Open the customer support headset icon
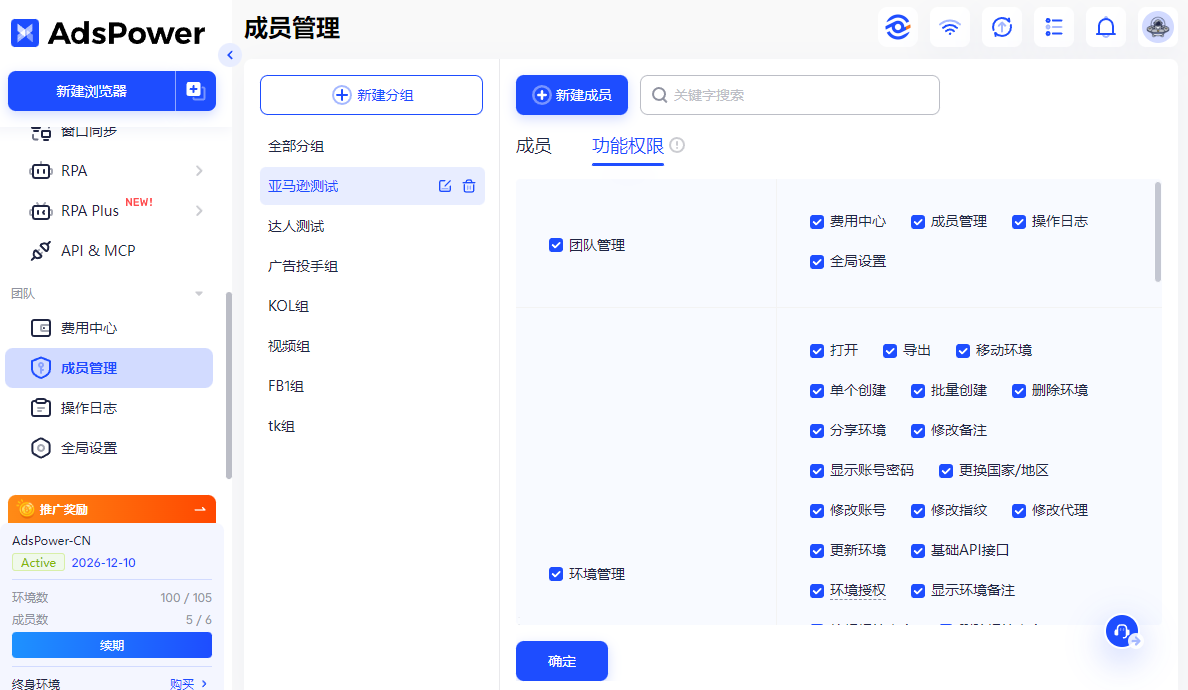The height and width of the screenshot is (690, 1188). [1122, 631]
